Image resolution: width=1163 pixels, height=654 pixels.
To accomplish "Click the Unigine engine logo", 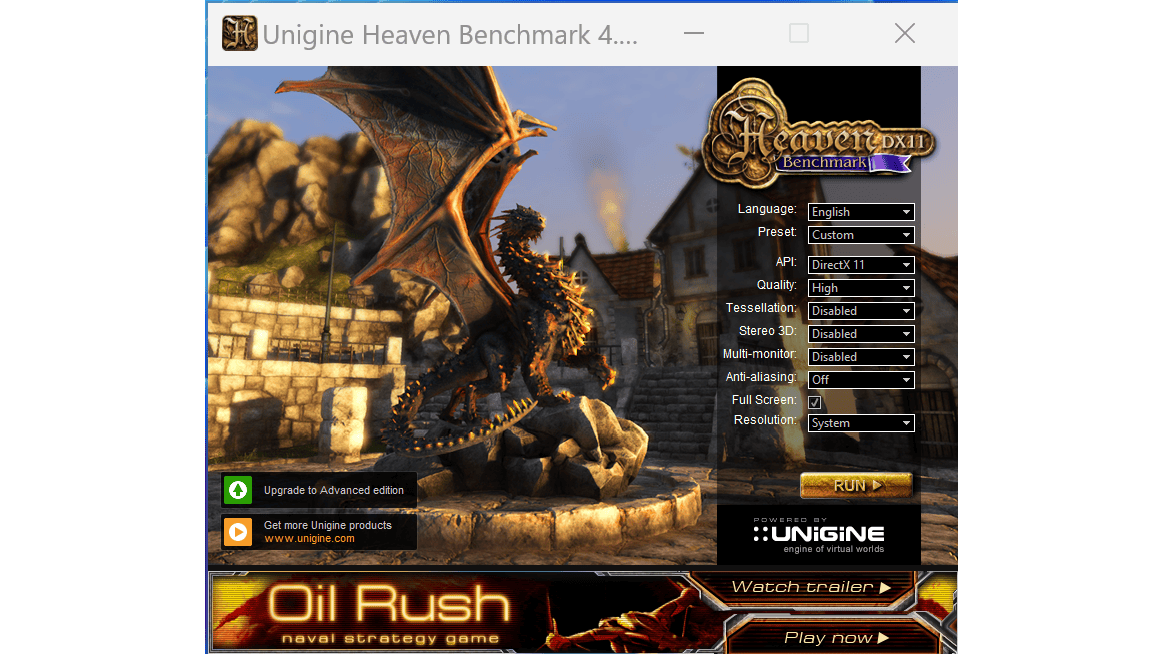I will pos(819,537).
